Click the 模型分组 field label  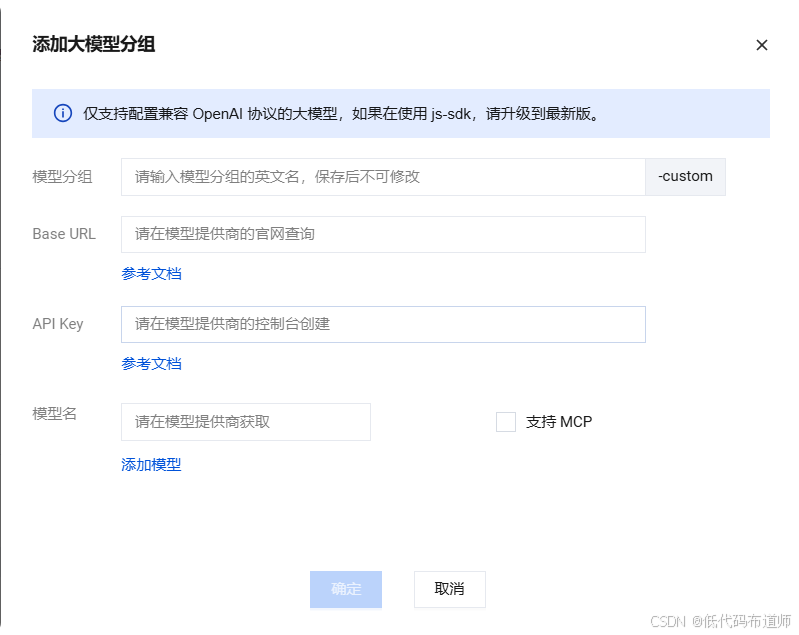coord(62,177)
